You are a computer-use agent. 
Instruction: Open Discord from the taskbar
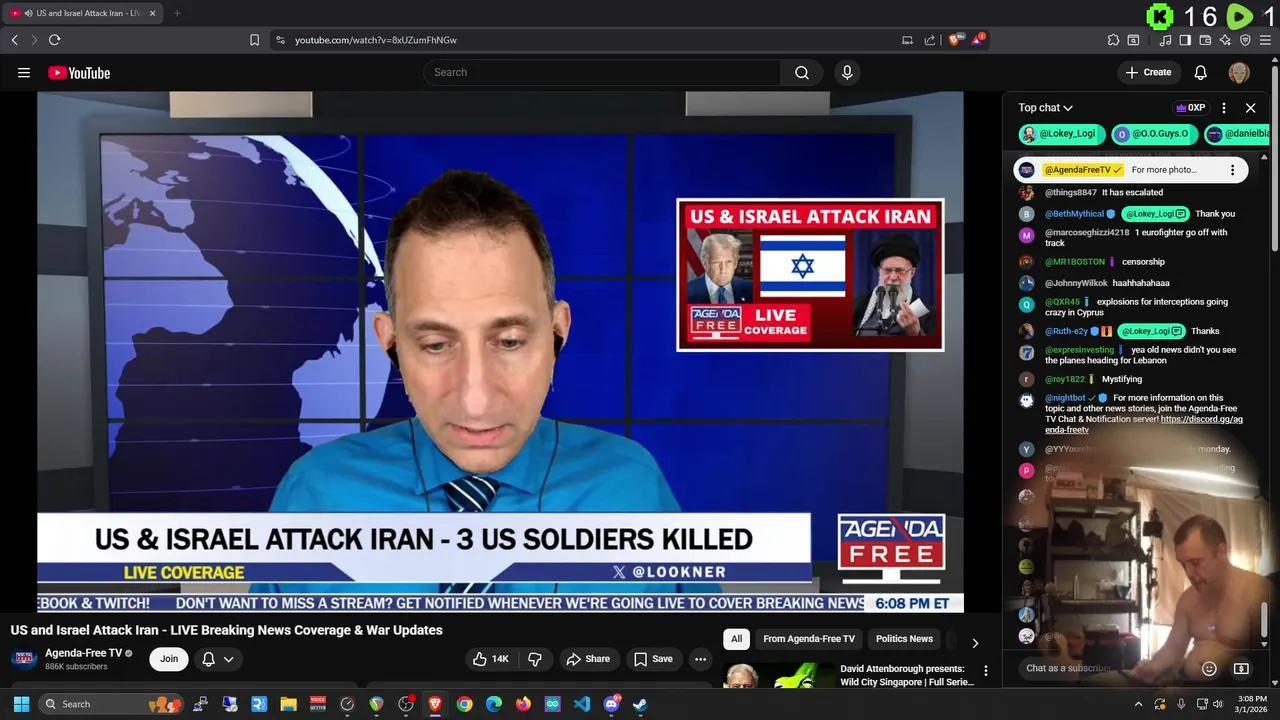tap(611, 704)
